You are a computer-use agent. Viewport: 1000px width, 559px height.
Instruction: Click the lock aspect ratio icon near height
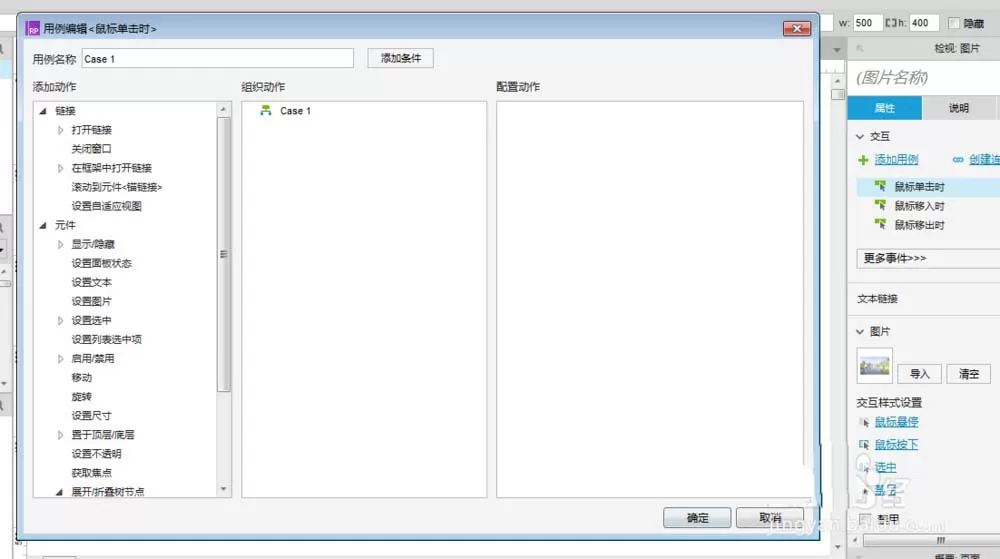pos(890,23)
